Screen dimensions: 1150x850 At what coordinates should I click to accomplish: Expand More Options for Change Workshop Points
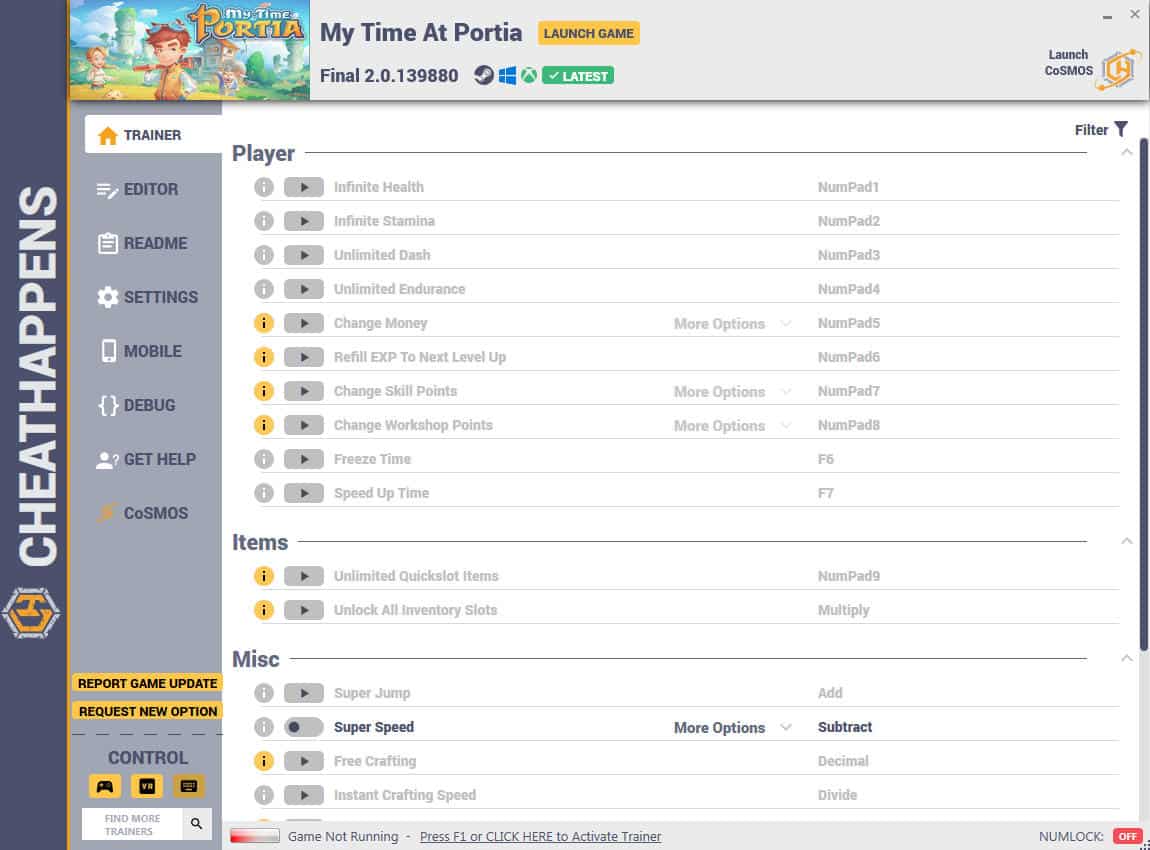pyautogui.click(x=732, y=425)
